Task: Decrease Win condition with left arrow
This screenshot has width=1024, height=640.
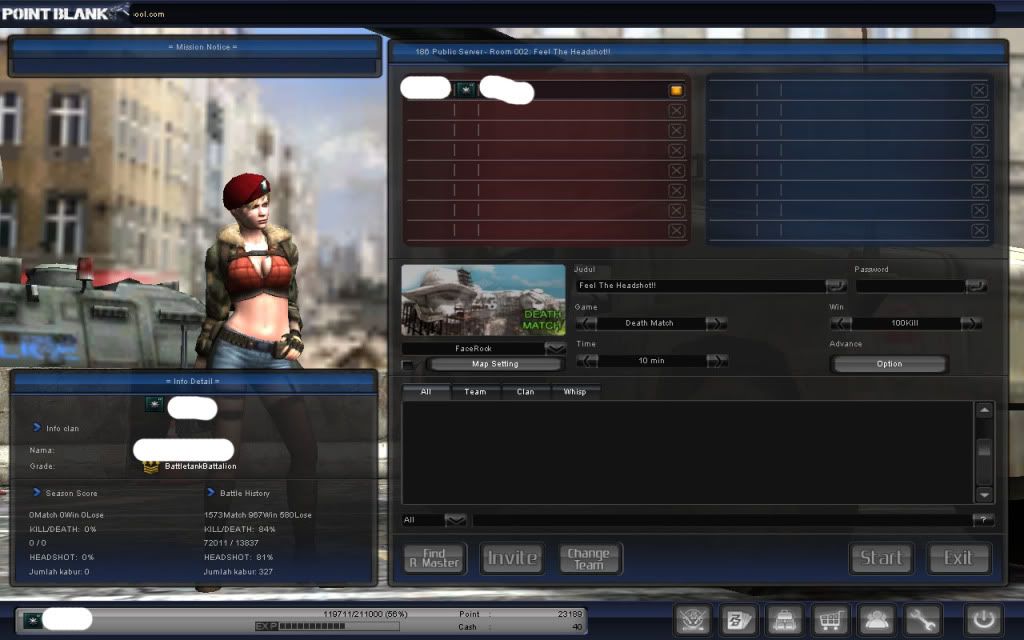Action: pos(840,323)
